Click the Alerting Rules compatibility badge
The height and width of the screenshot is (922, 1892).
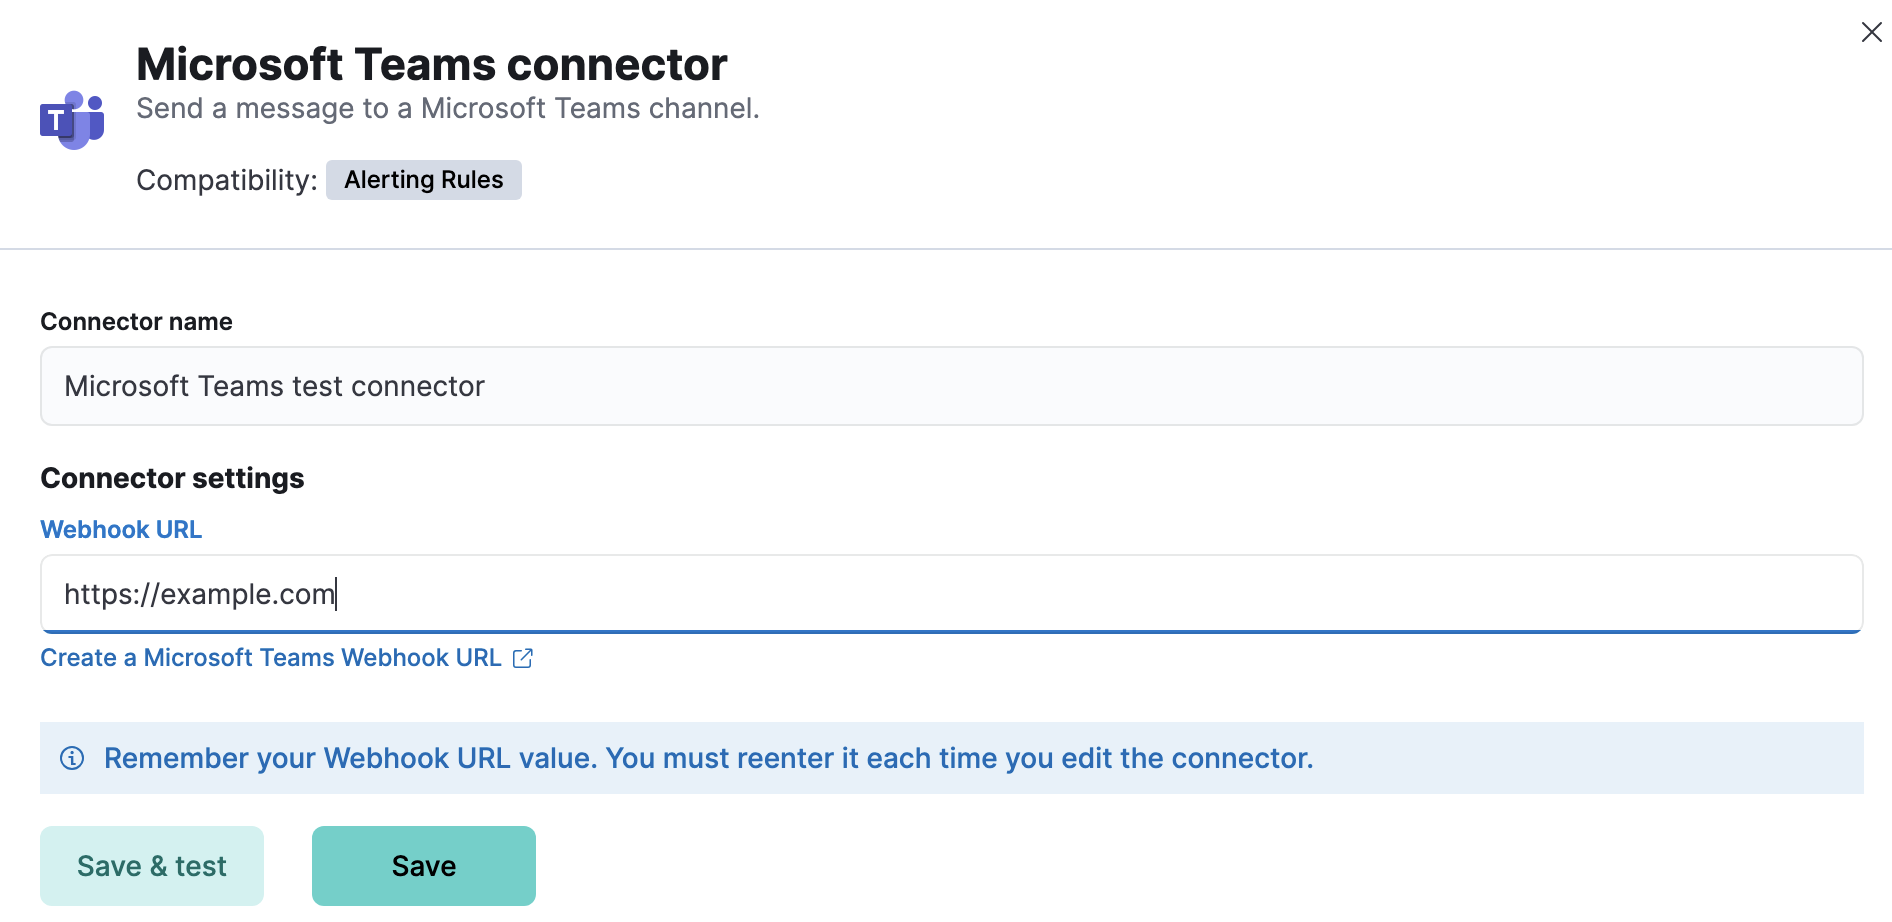pos(423,180)
